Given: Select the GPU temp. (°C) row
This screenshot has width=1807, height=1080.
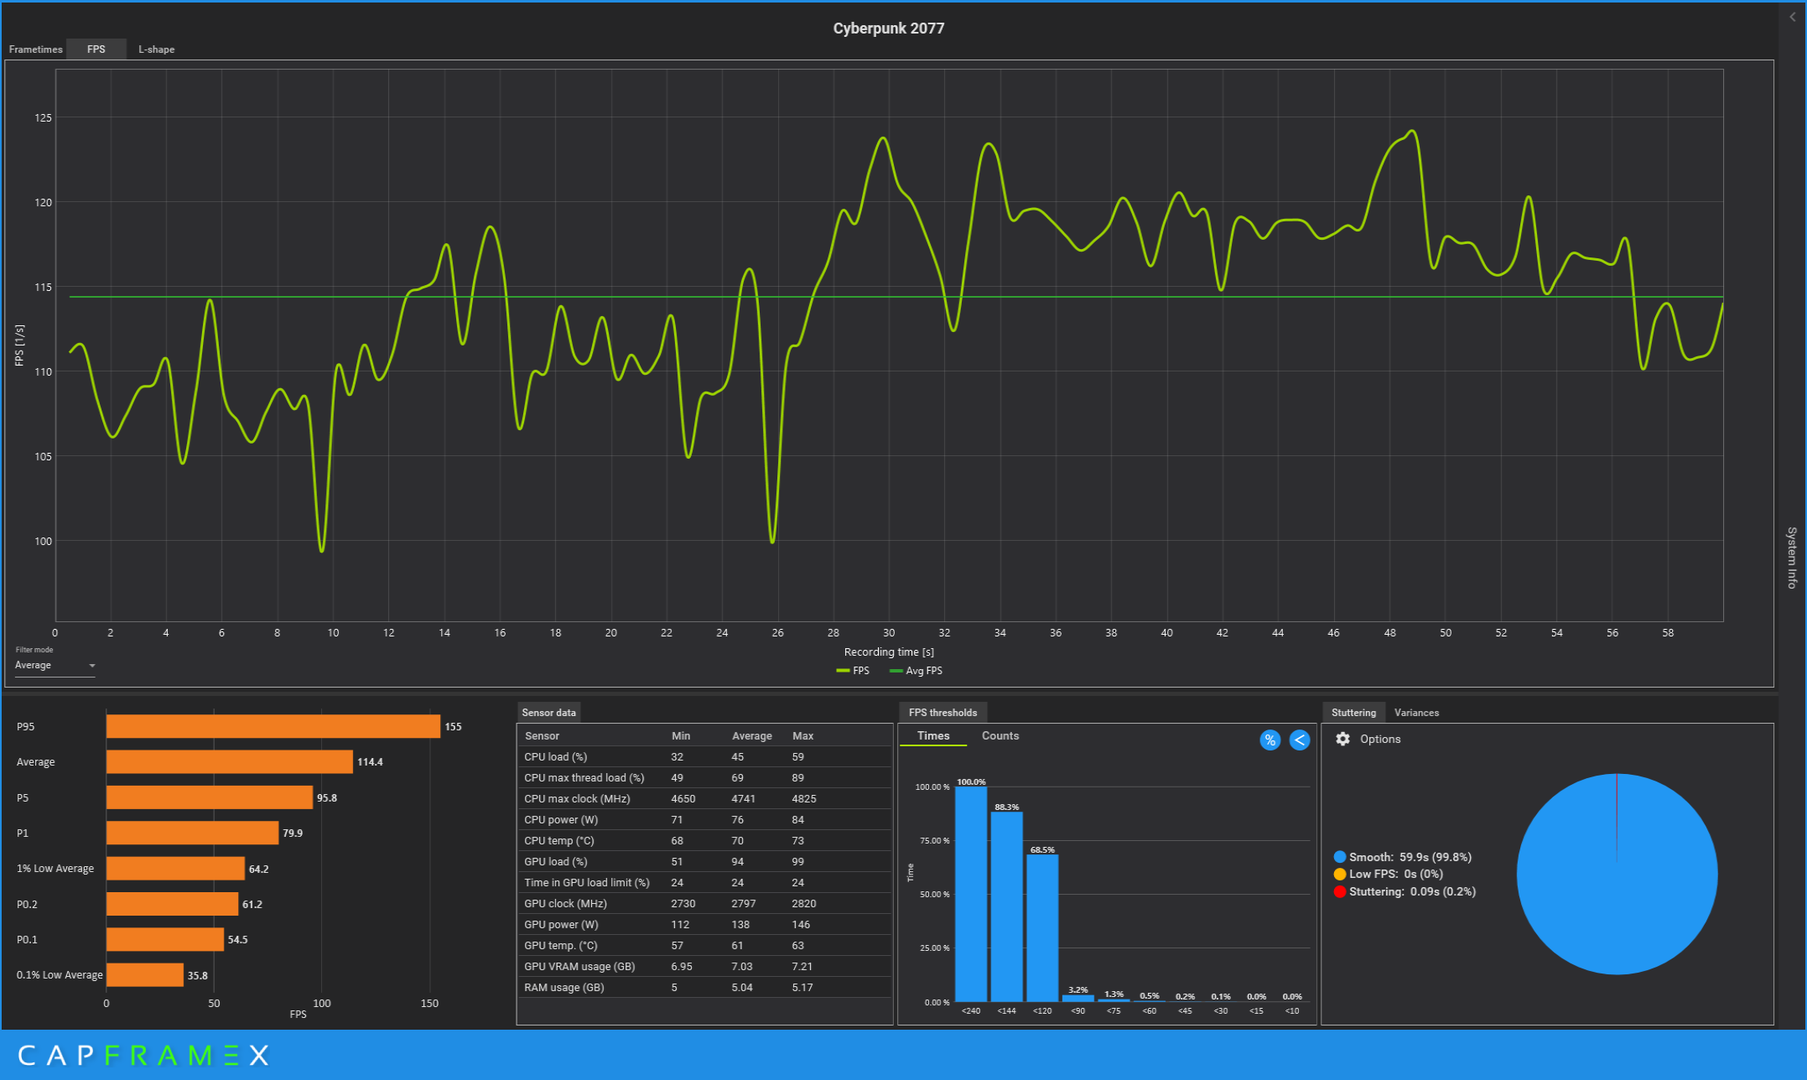Looking at the screenshot, I should [x=704, y=946].
